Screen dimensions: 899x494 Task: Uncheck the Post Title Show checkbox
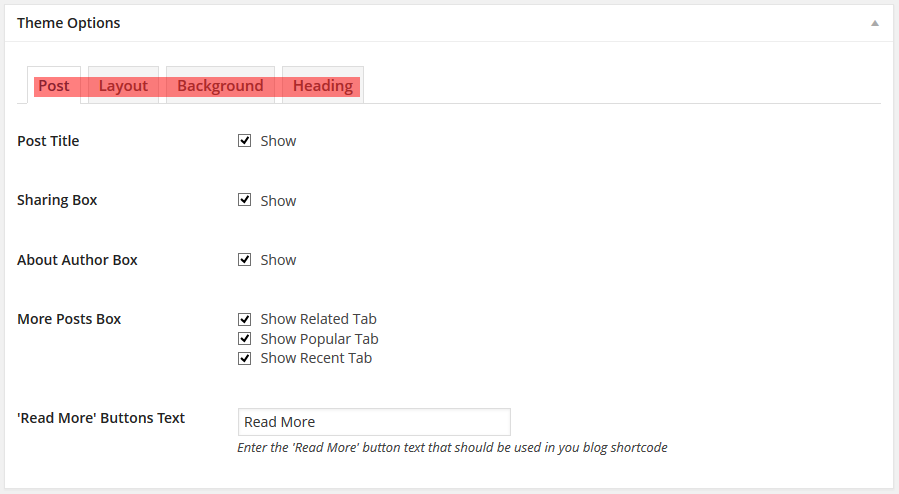pos(245,140)
